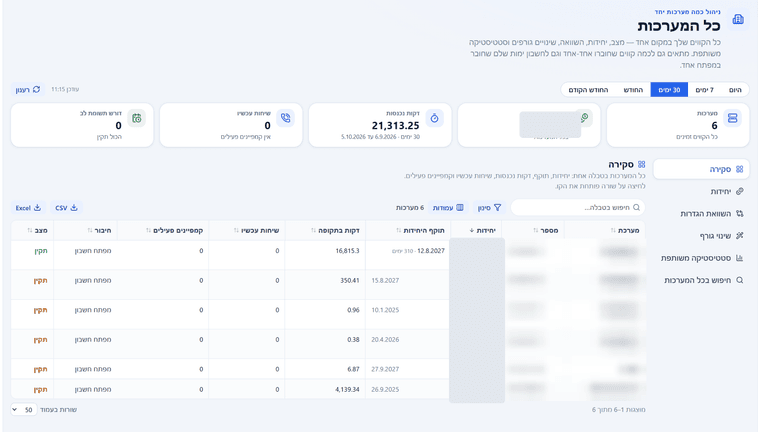Download the table as Excel
This screenshot has width=760, height=432.
click(28, 208)
